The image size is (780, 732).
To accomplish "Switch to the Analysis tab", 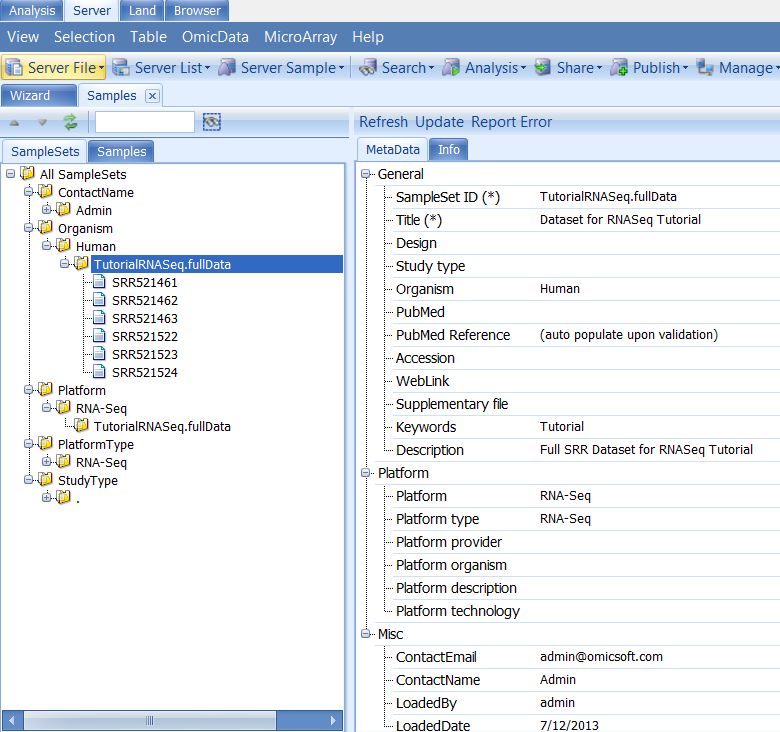I will point(32,10).
